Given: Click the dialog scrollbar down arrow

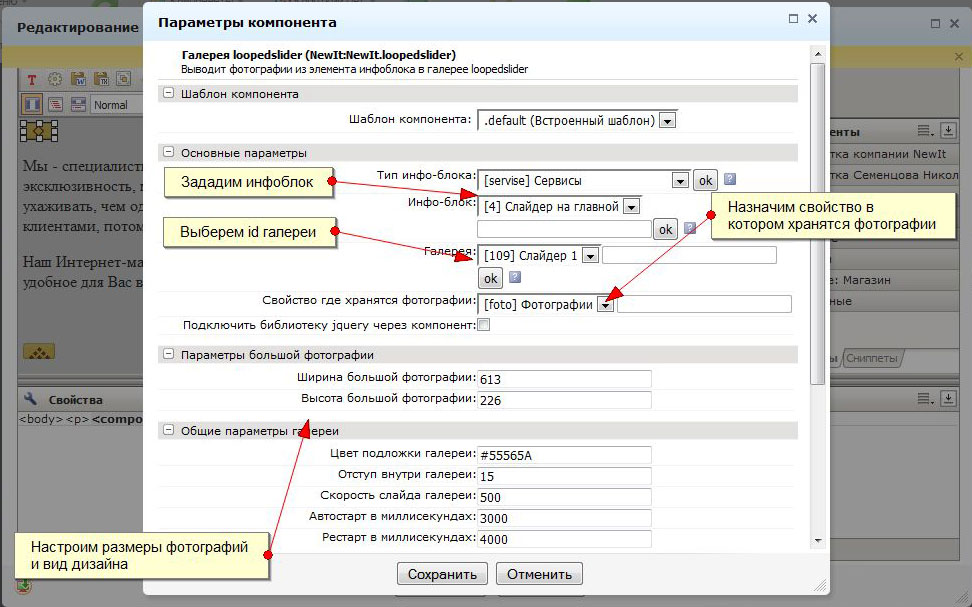Looking at the screenshot, I should [x=818, y=541].
